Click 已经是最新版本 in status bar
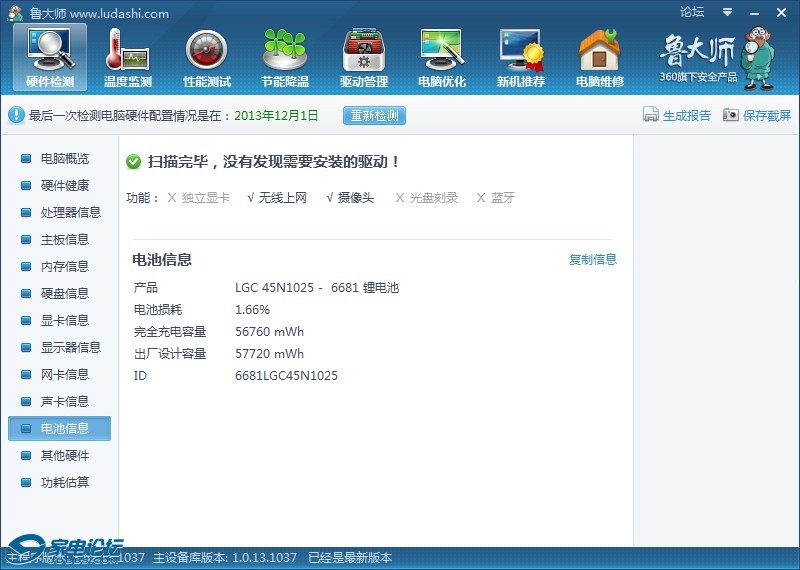 click(350, 558)
